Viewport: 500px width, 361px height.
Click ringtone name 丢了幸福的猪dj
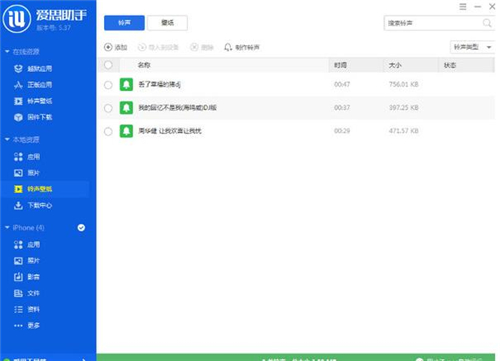[x=160, y=84]
